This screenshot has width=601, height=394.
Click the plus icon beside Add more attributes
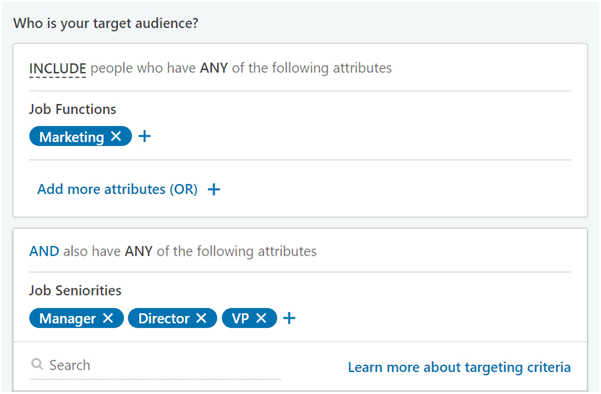(214, 189)
